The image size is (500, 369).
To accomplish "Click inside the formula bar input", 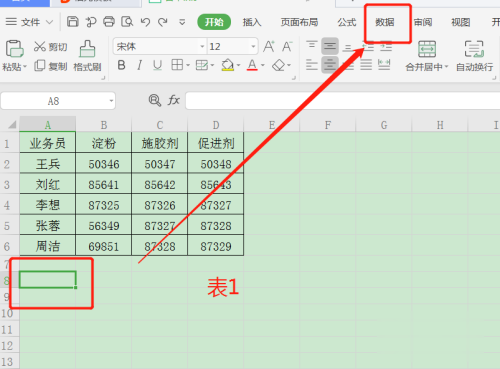I will 343,101.
